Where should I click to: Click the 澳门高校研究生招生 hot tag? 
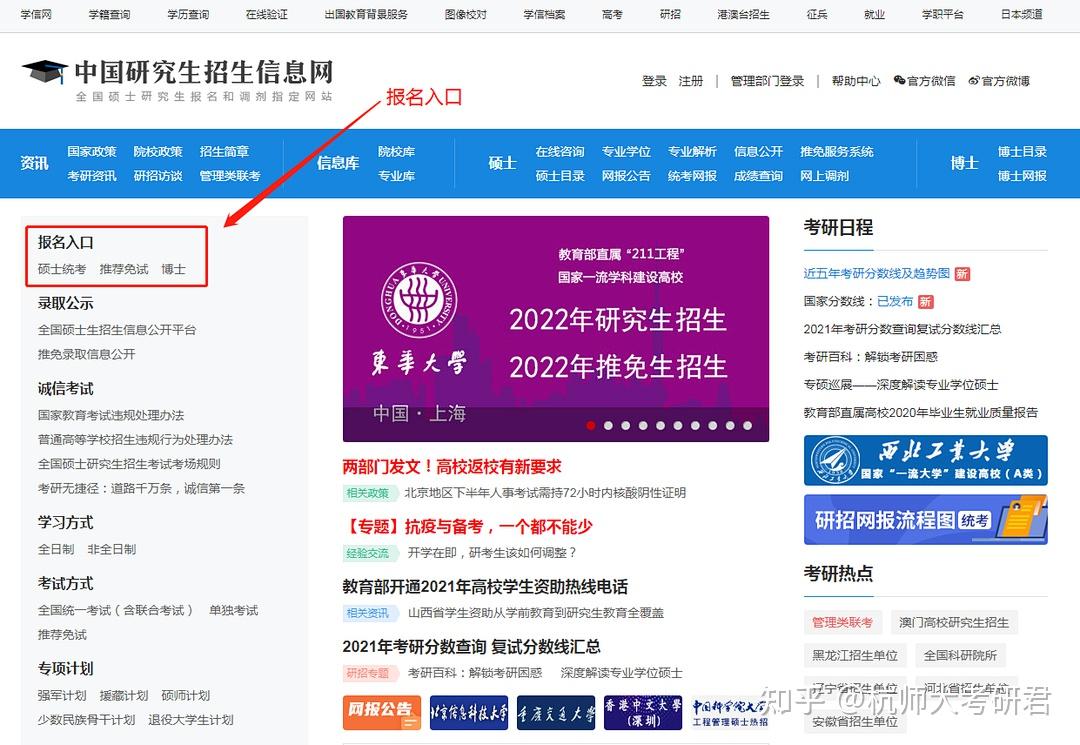pyautogui.click(x=954, y=622)
